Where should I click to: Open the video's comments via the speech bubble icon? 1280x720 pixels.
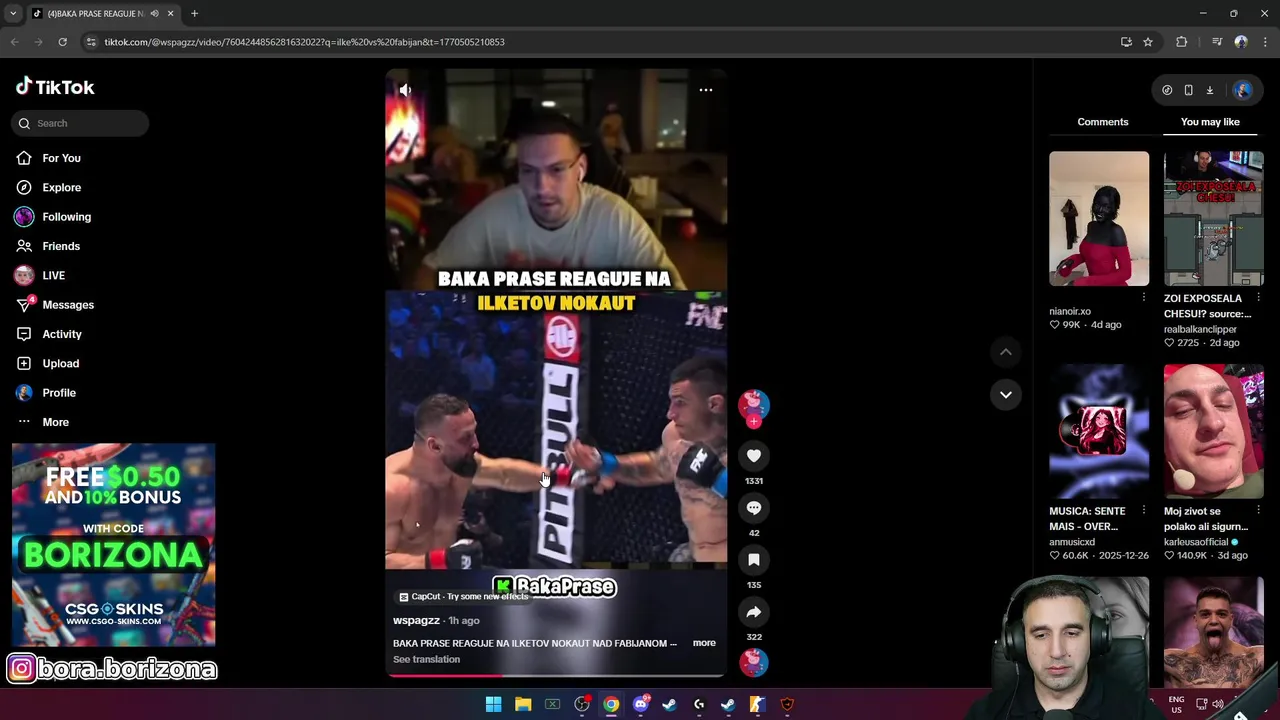(x=754, y=508)
